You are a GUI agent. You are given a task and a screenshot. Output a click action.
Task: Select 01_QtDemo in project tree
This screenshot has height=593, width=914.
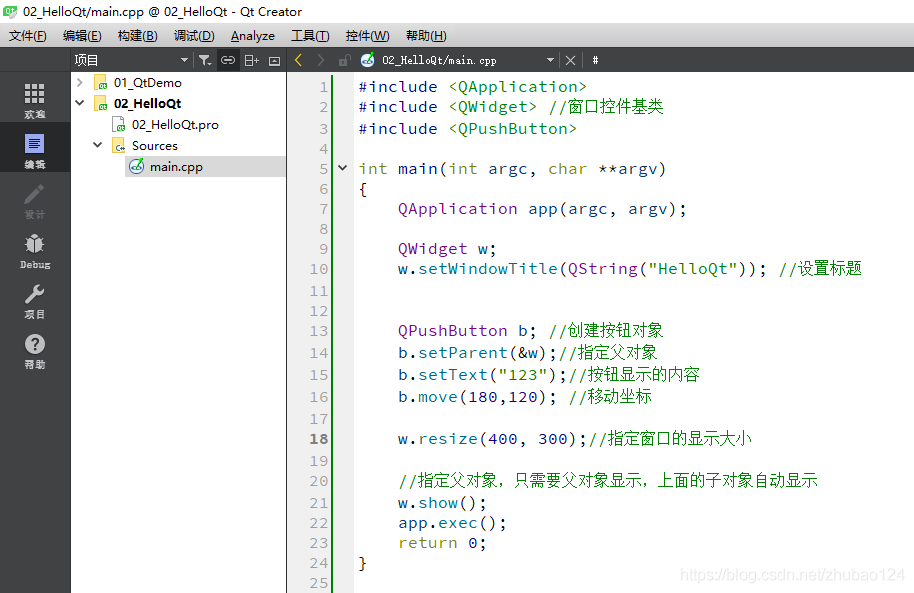[147, 83]
